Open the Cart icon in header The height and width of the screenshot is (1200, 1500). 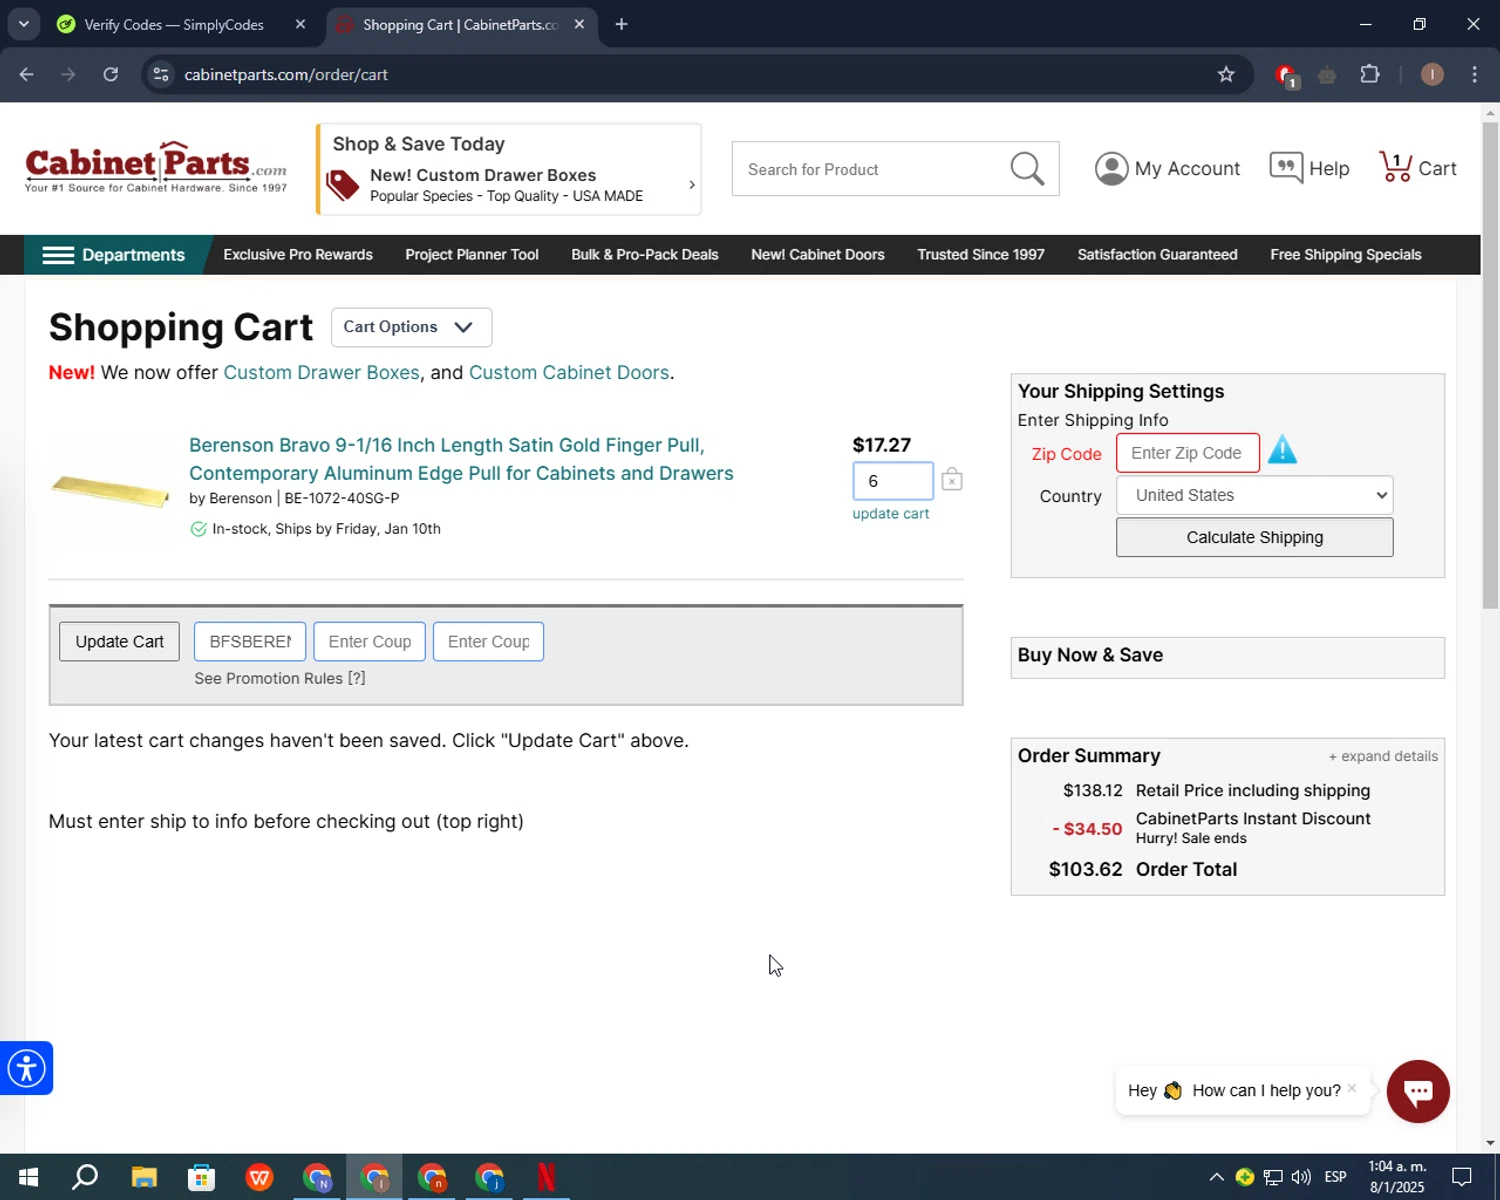pos(1395,167)
